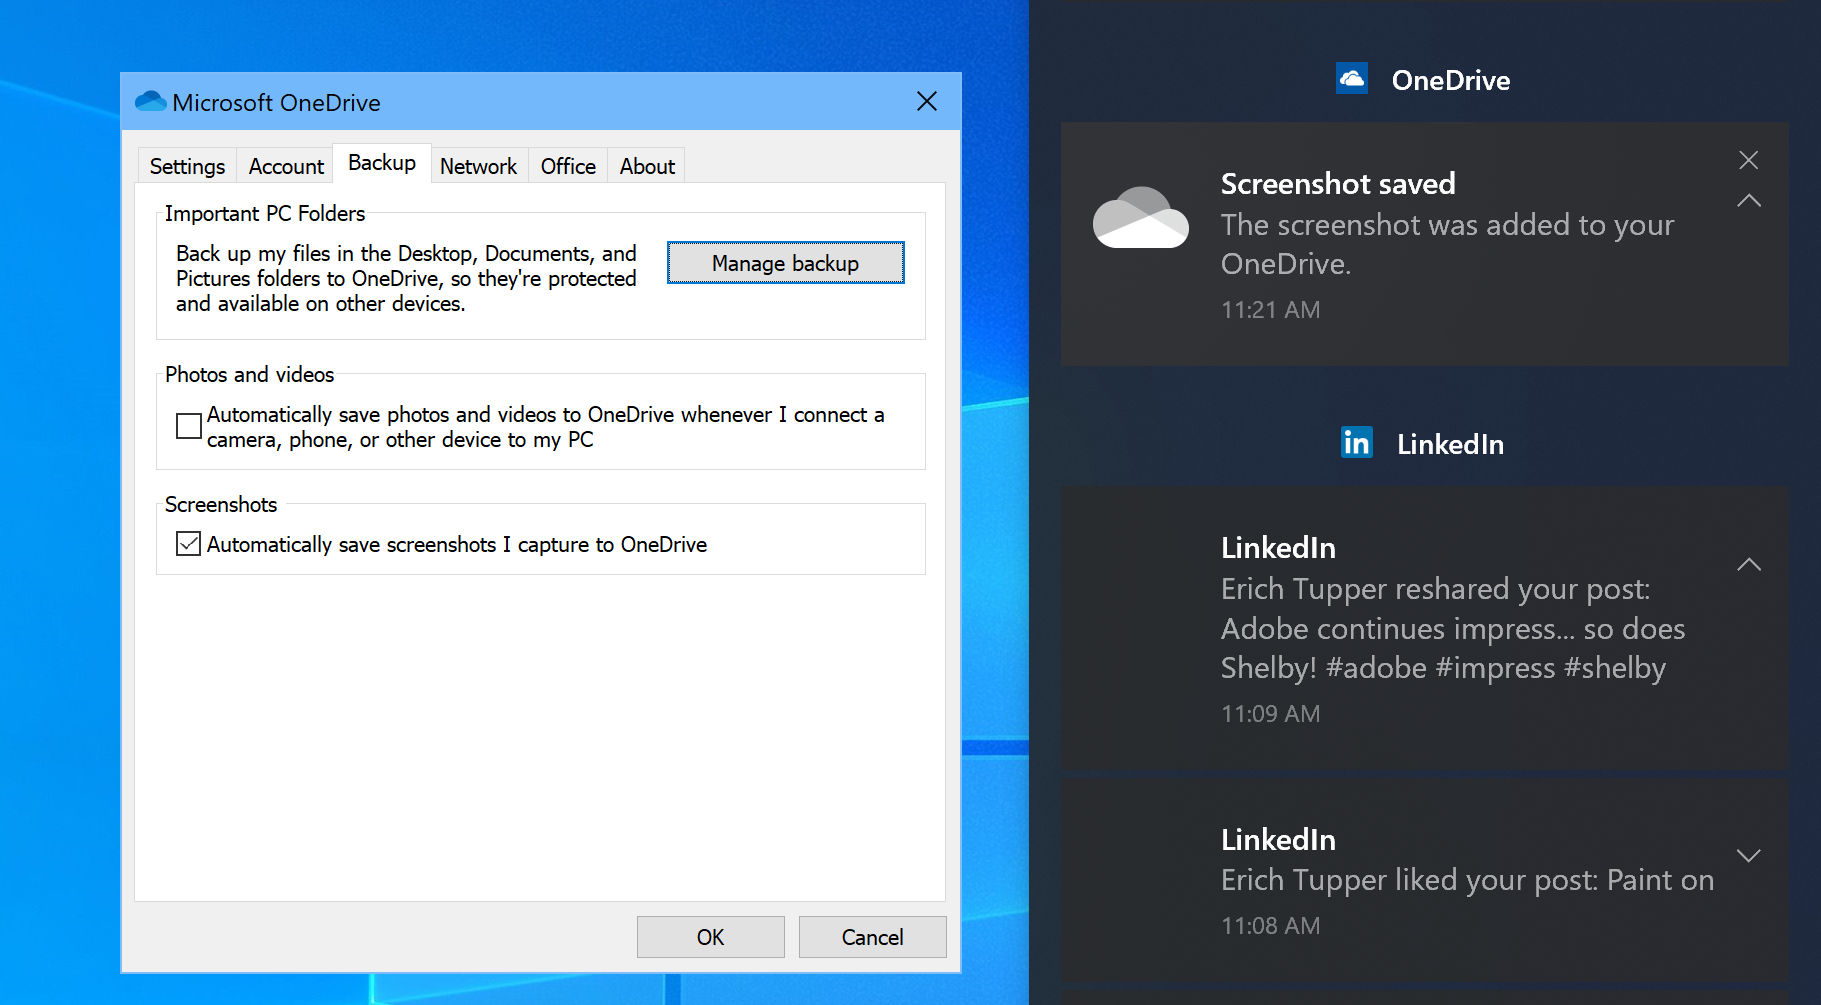Click the 'Microsoft OneDrive' title bar text
The image size is (1821, 1005).
point(276,102)
